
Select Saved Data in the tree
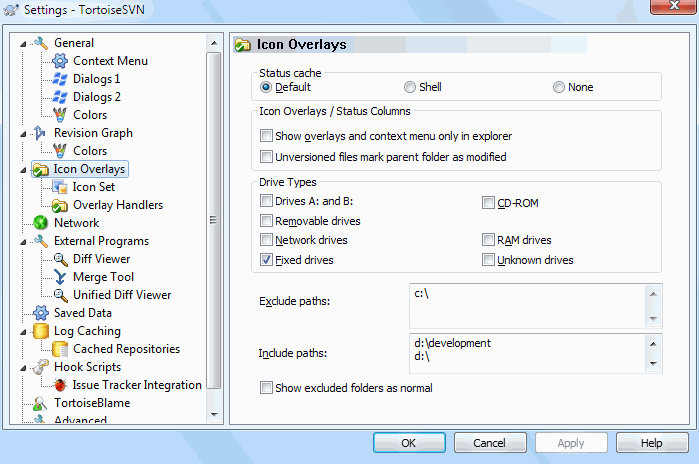[x=82, y=313]
